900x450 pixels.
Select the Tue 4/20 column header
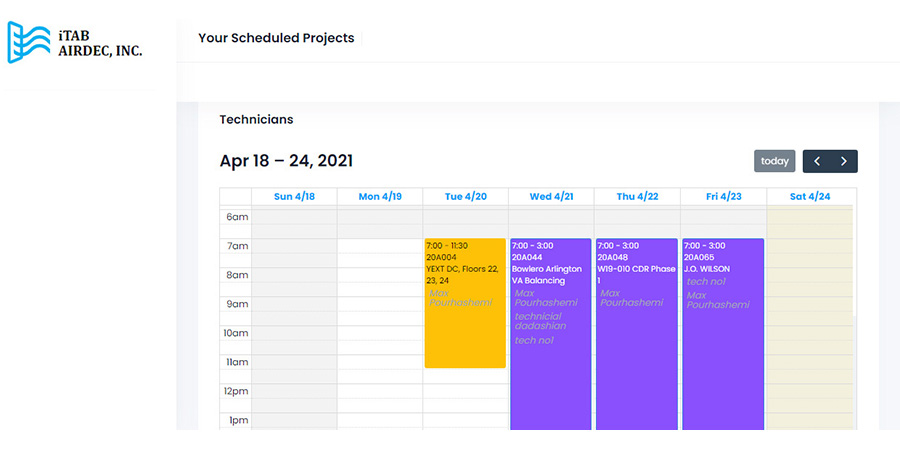pyautogui.click(x=466, y=197)
